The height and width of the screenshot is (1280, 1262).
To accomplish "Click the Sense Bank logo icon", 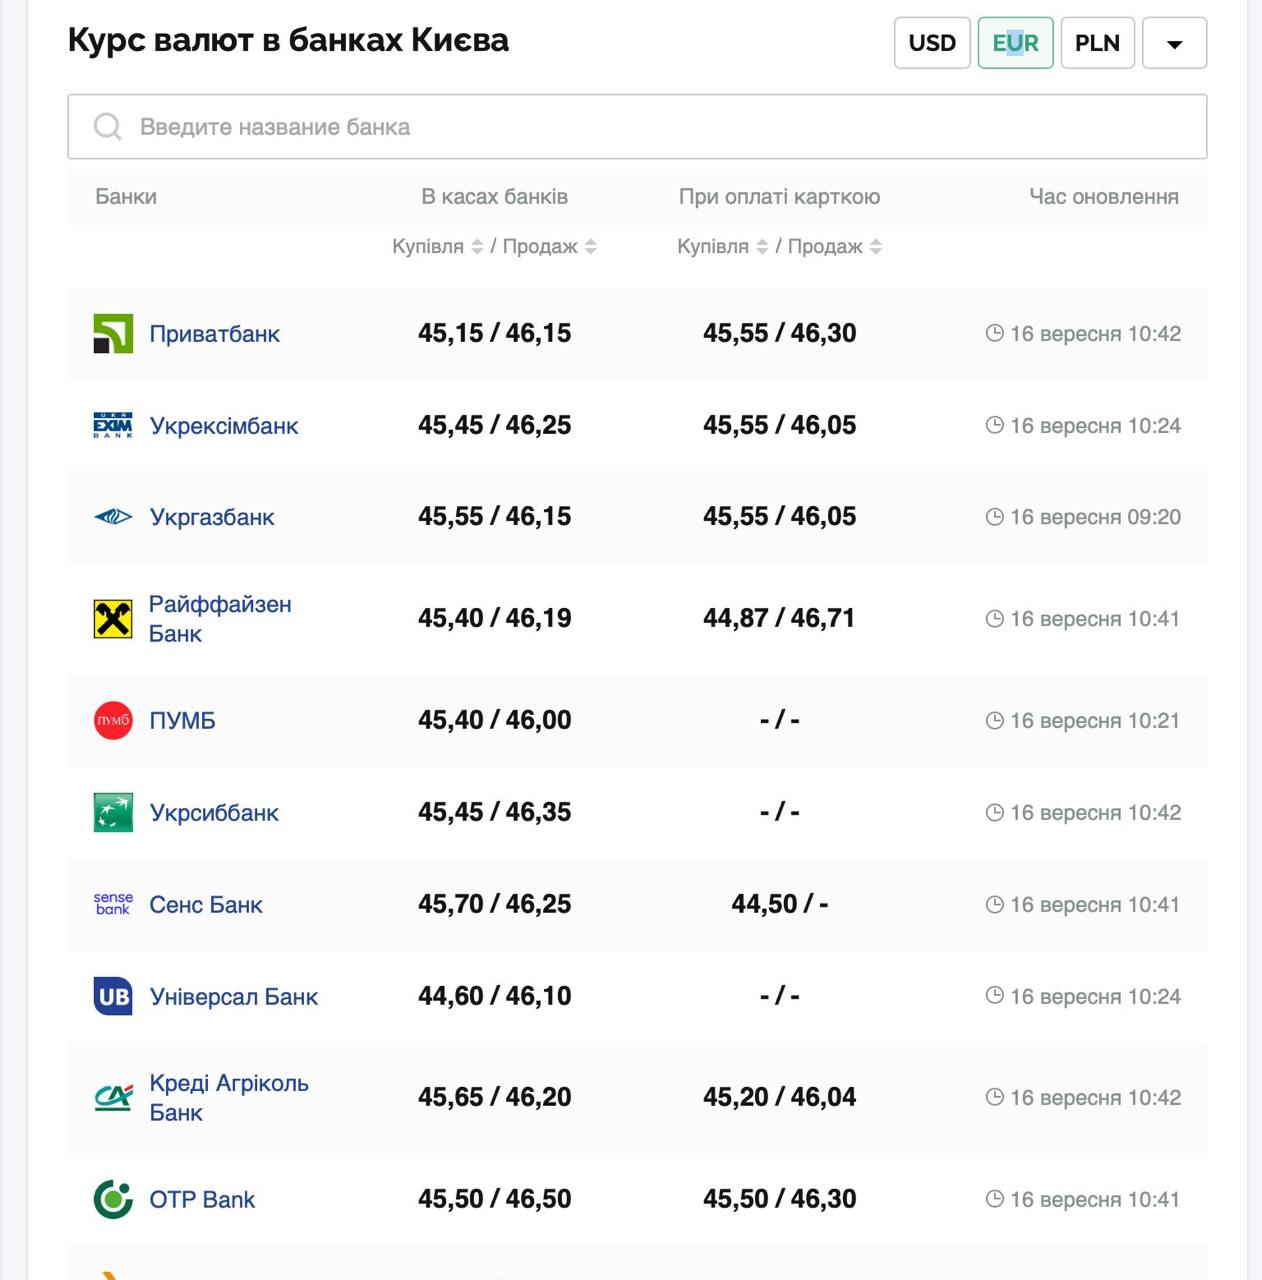I will pos(113,905).
